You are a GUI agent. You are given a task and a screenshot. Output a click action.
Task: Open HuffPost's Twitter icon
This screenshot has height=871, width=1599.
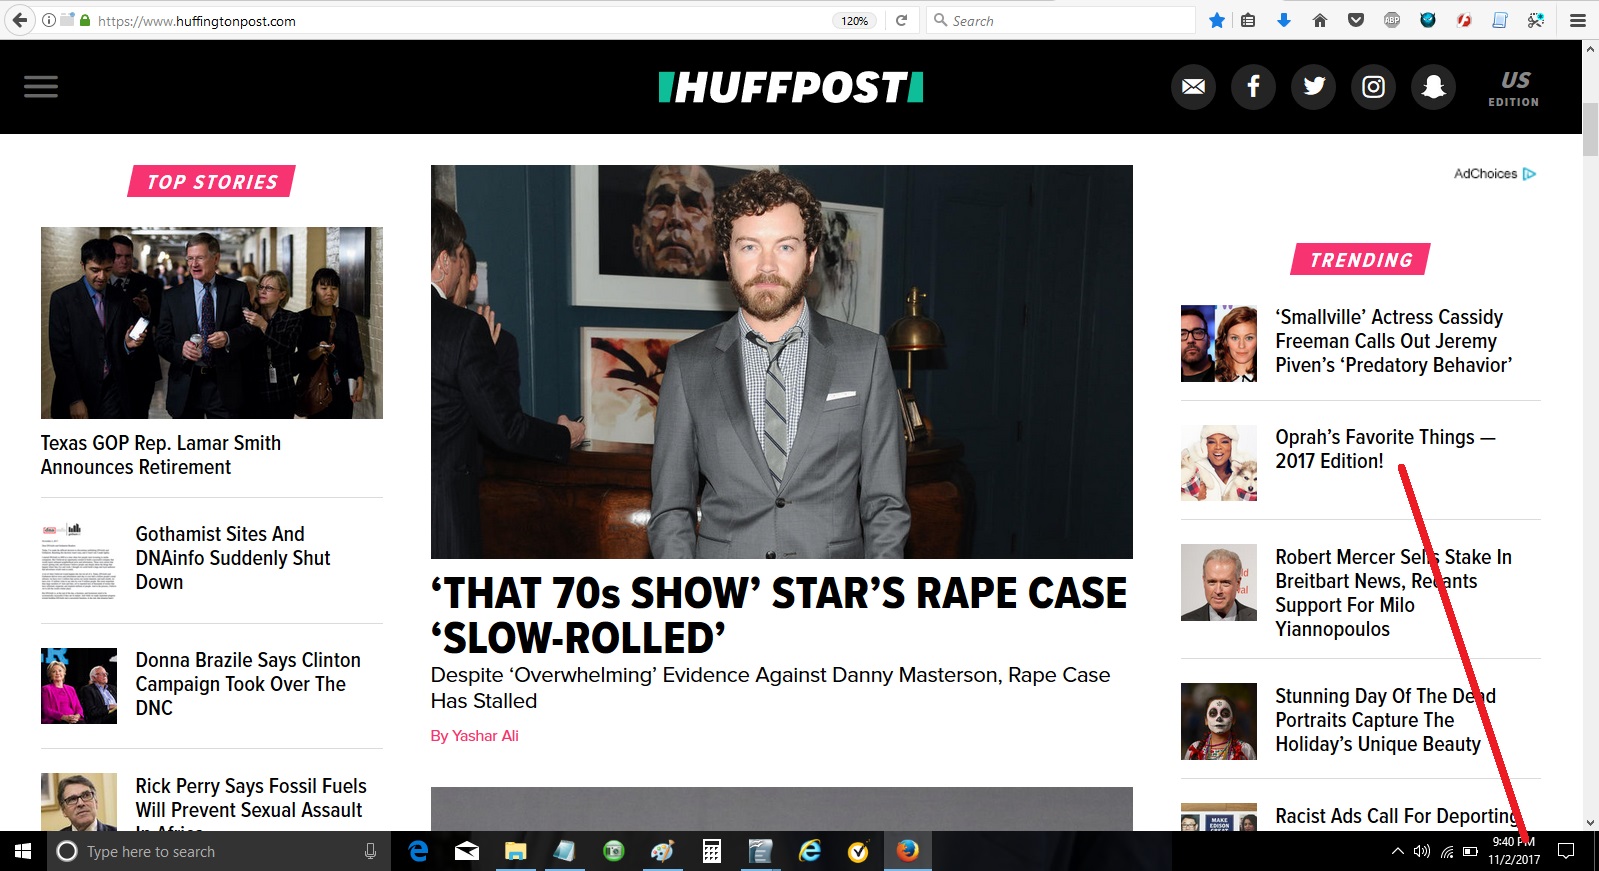tap(1314, 87)
